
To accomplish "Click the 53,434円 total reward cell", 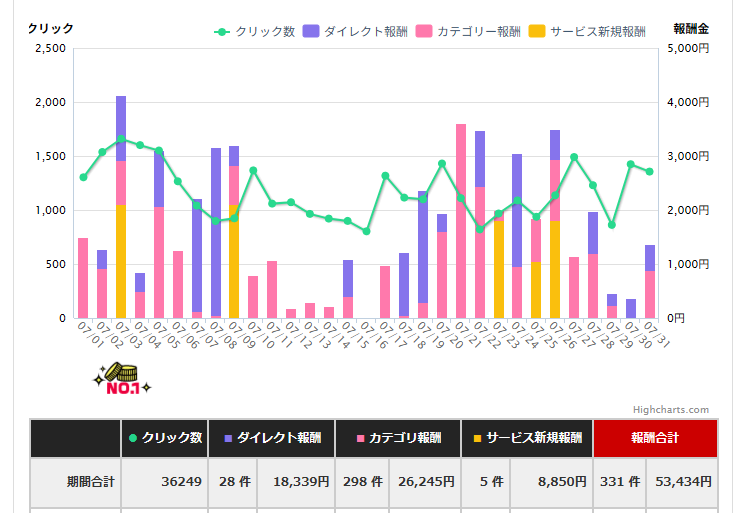I will pos(682,481).
